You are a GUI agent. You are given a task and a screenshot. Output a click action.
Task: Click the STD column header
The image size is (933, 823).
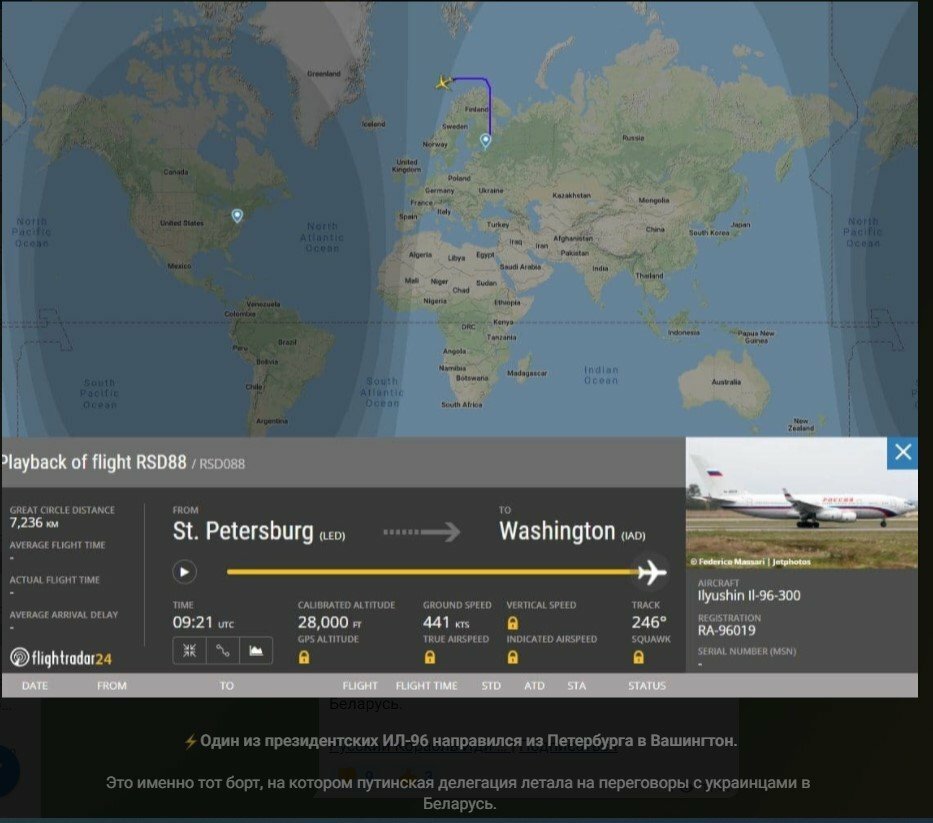pyautogui.click(x=491, y=686)
